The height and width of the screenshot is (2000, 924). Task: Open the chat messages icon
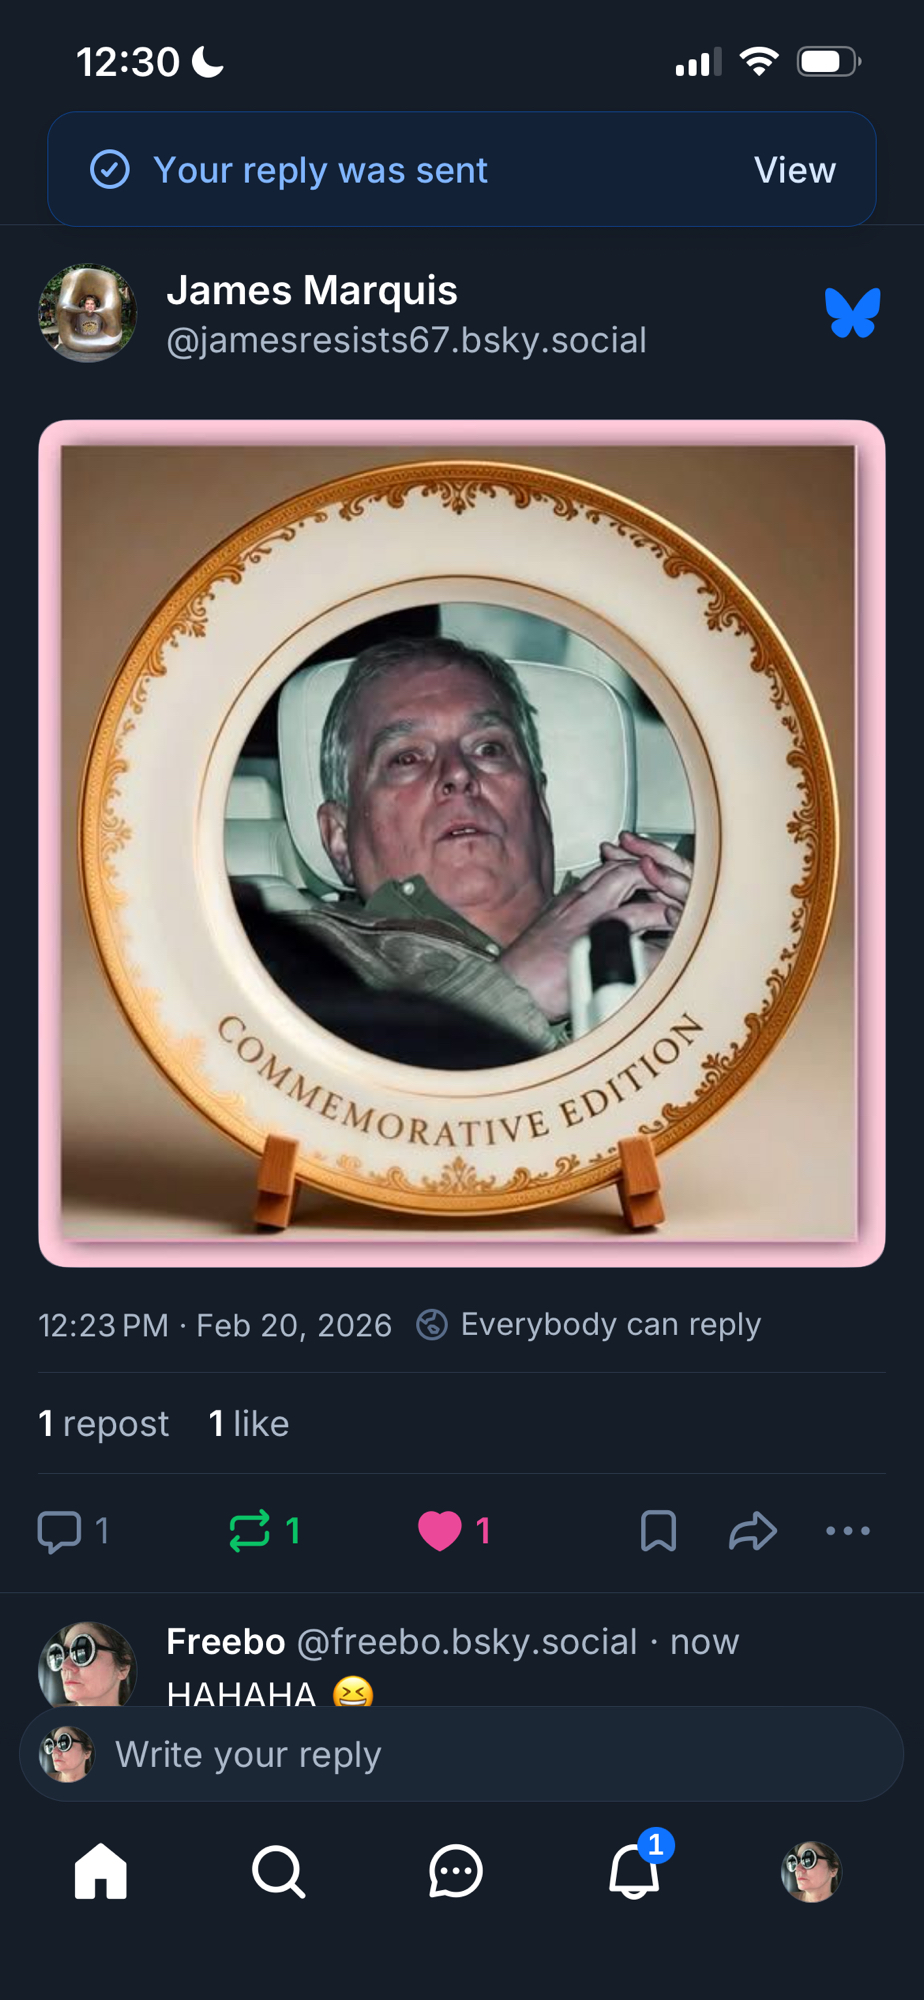click(x=456, y=1871)
